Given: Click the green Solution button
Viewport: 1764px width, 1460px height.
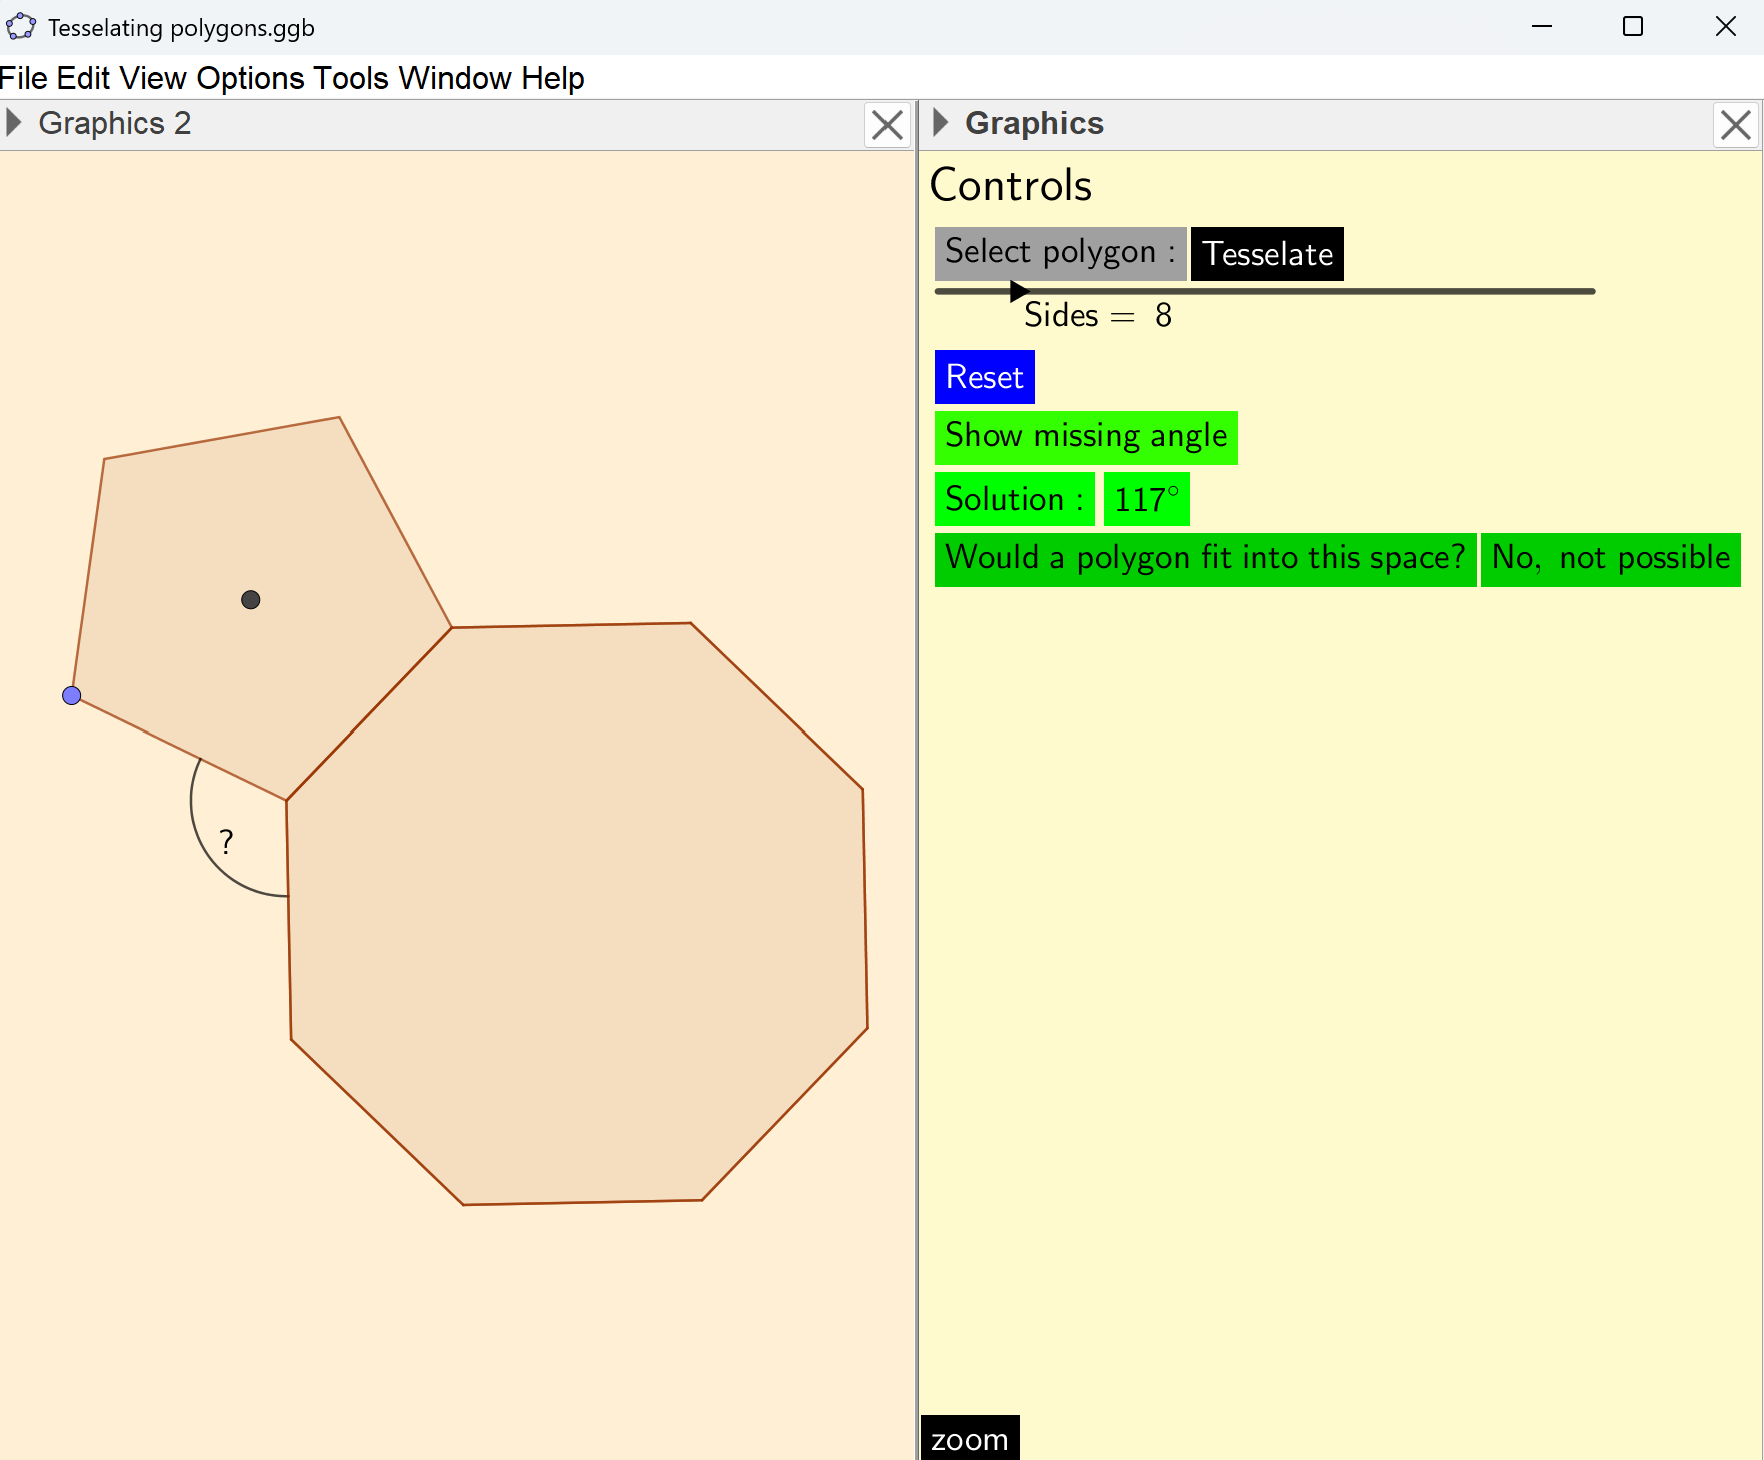Looking at the screenshot, I should [1014, 499].
